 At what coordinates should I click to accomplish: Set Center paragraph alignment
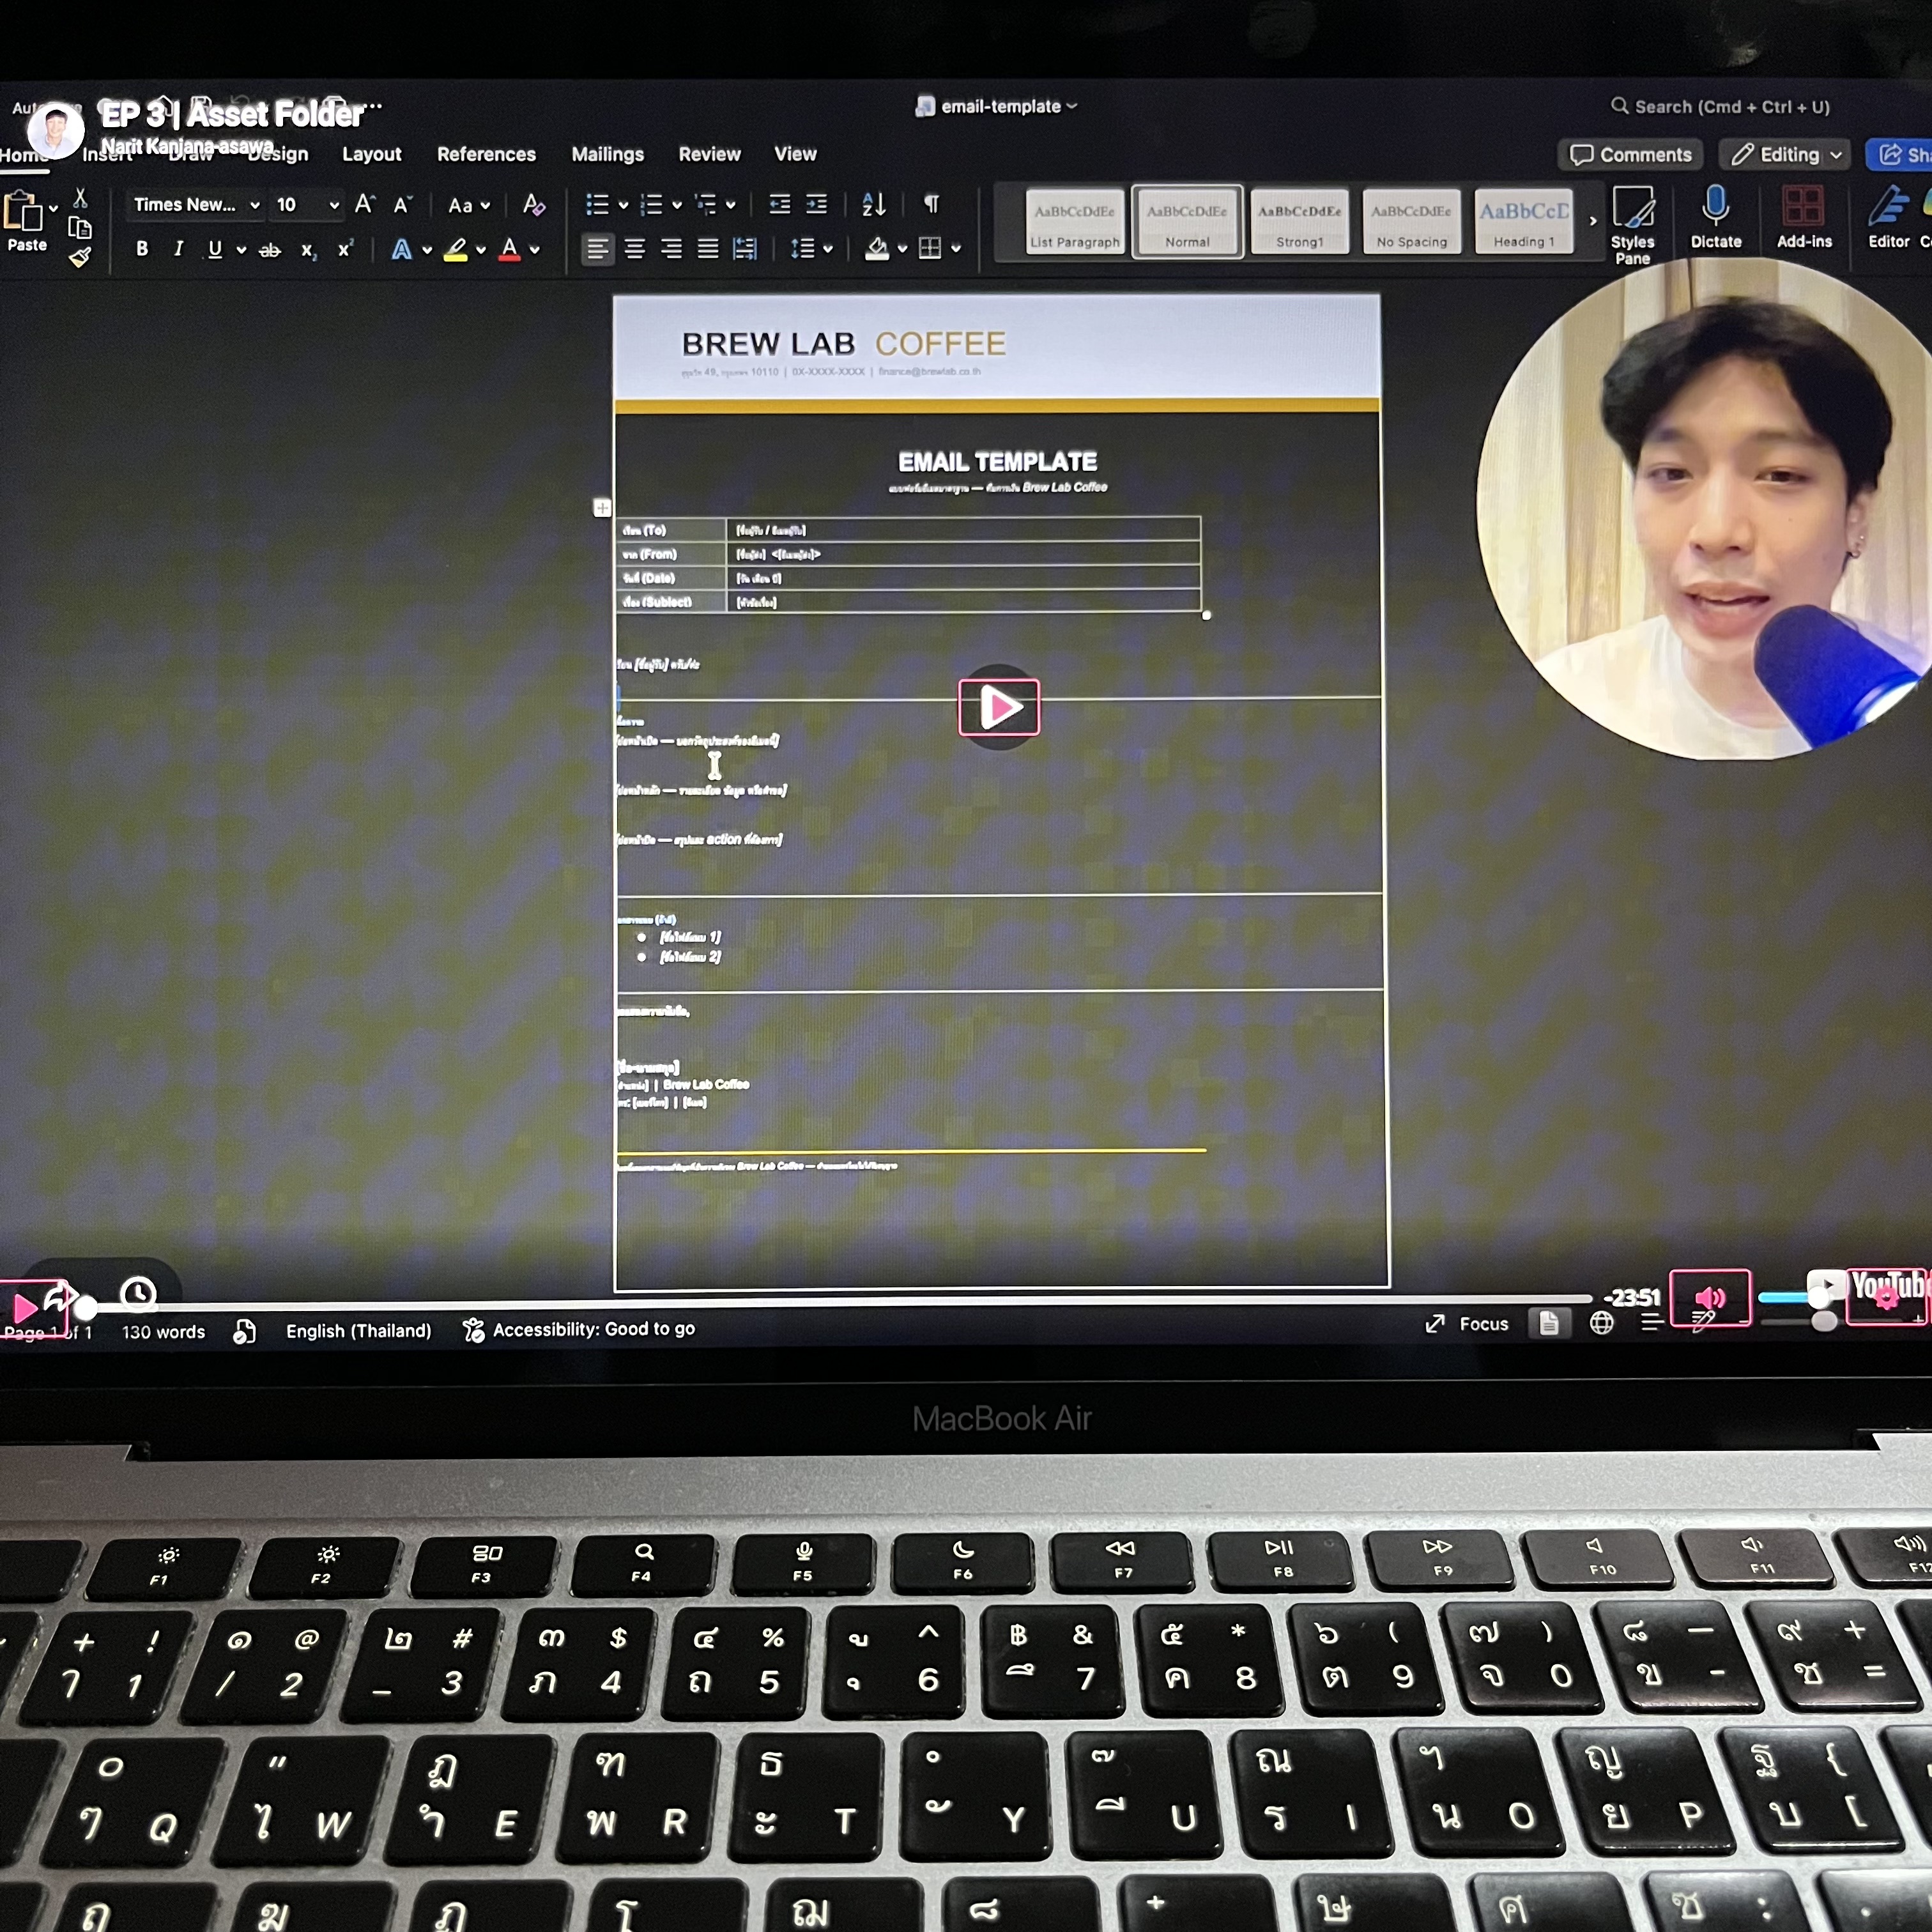click(x=634, y=249)
